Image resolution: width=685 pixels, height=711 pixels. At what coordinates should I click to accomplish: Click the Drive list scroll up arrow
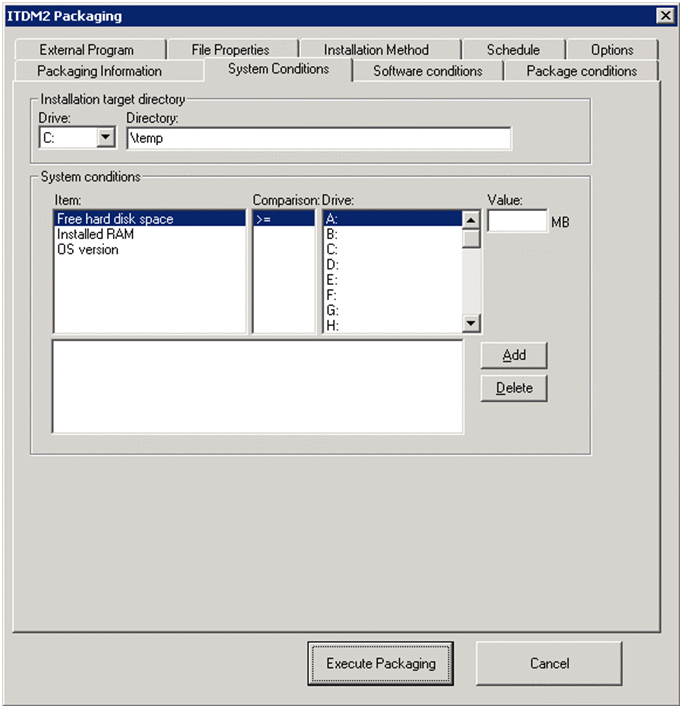471,220
